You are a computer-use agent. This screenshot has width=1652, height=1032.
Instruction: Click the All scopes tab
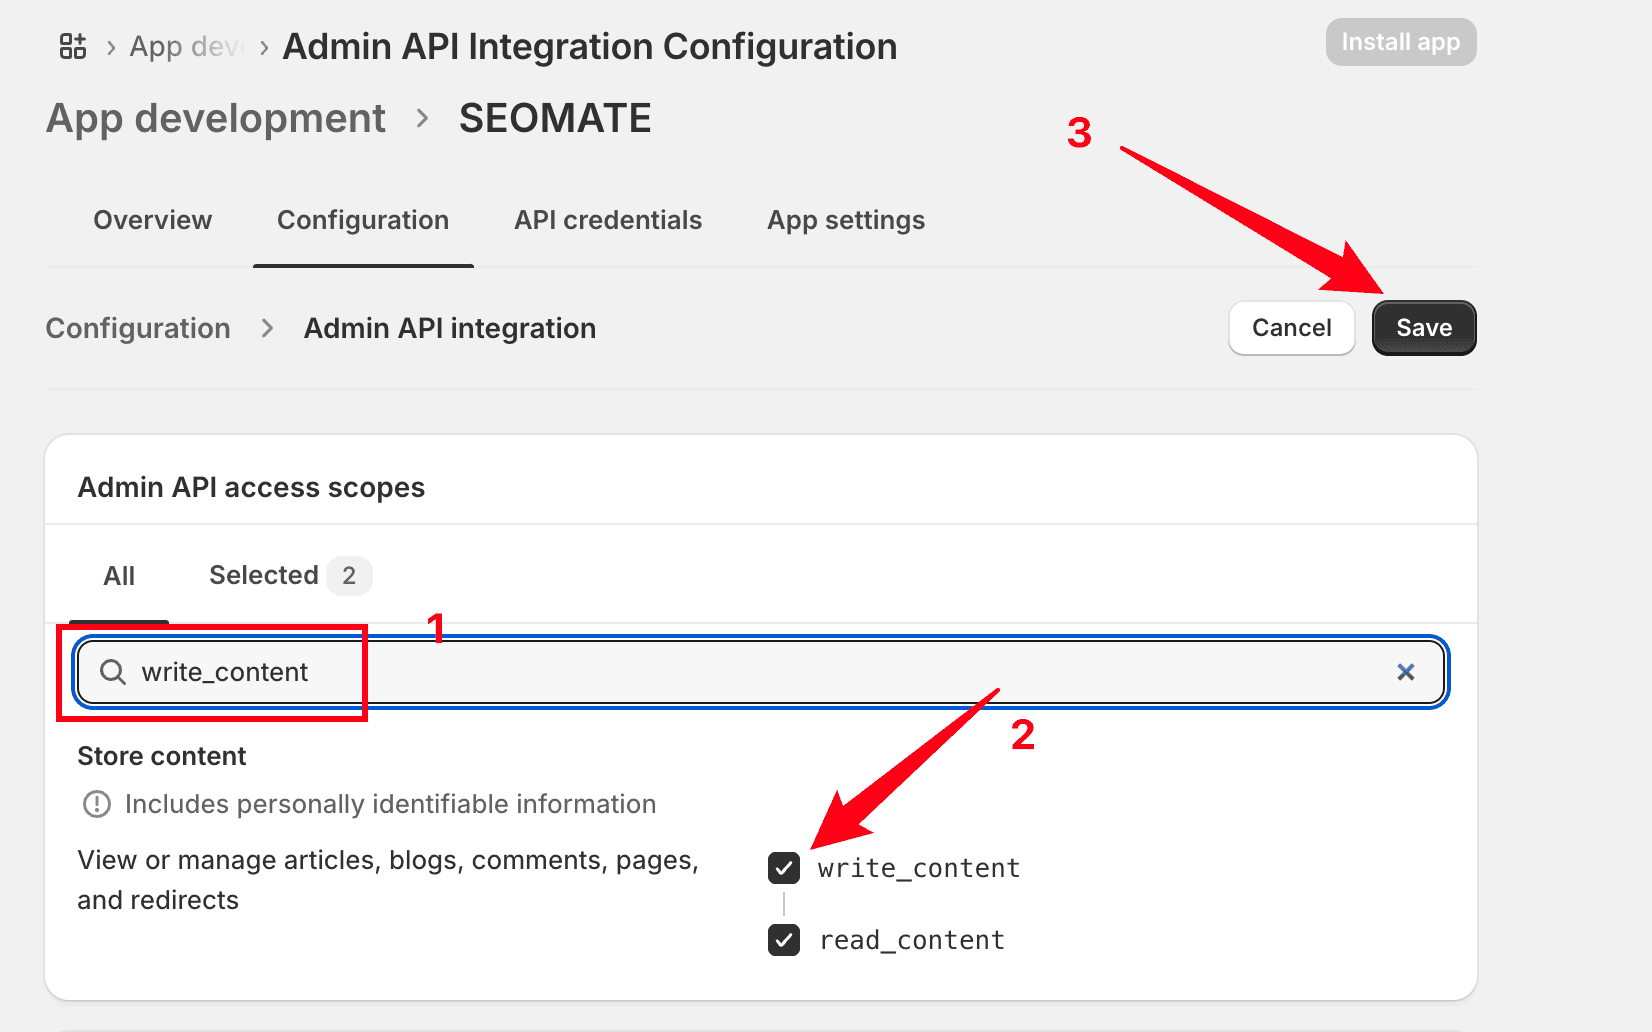[x=119, y=575]
